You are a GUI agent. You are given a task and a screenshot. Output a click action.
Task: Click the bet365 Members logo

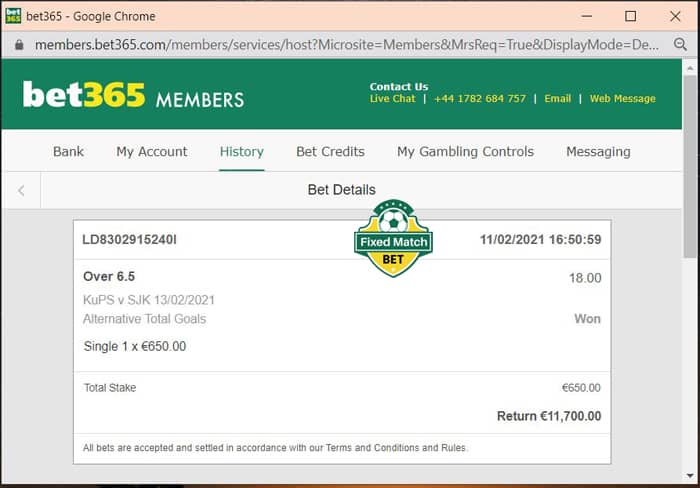pyautogui.click(x=133, y=95)
